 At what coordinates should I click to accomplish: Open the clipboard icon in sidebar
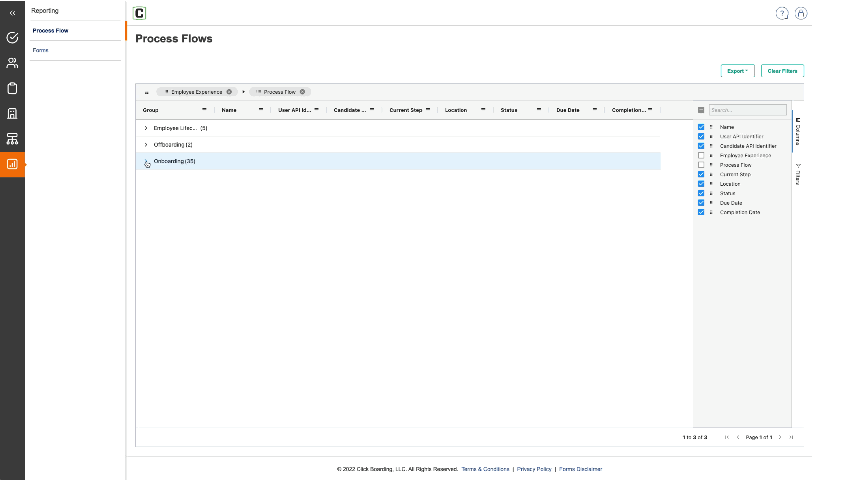pos(12,88)
